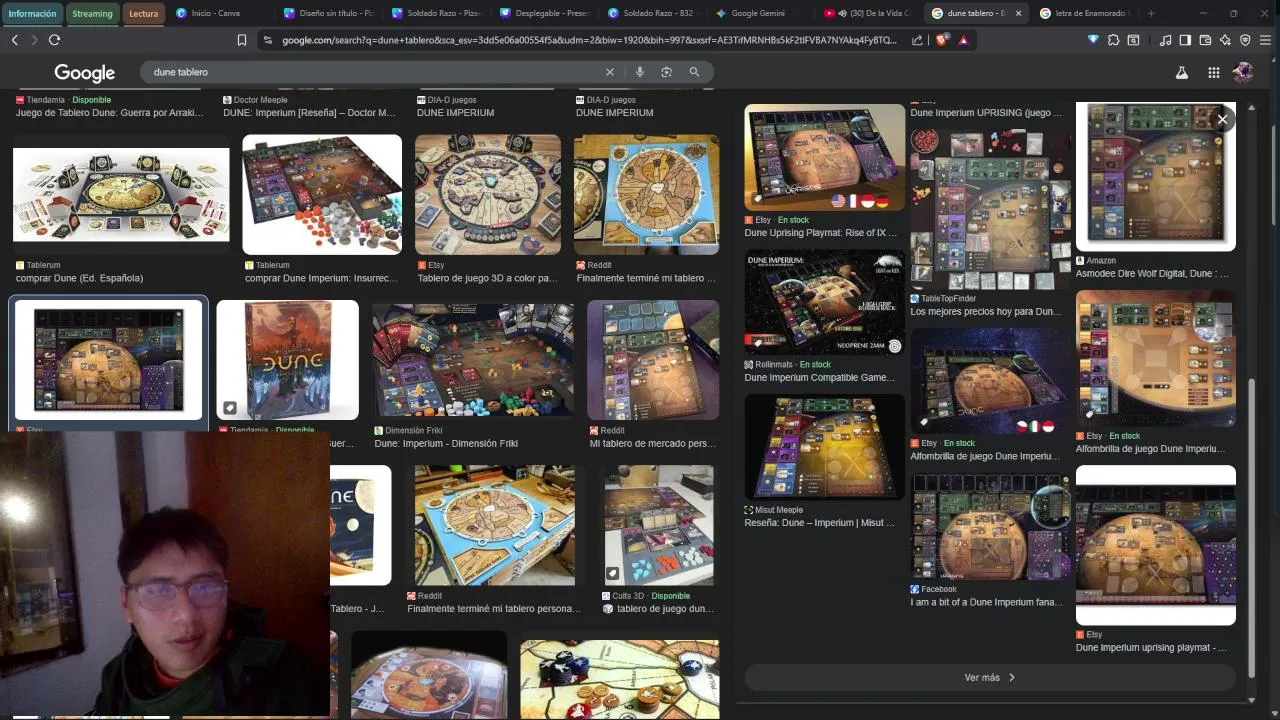1280x720 pixels.
Task: Click the dune tablero search input field
Action: tap(370, 72)
